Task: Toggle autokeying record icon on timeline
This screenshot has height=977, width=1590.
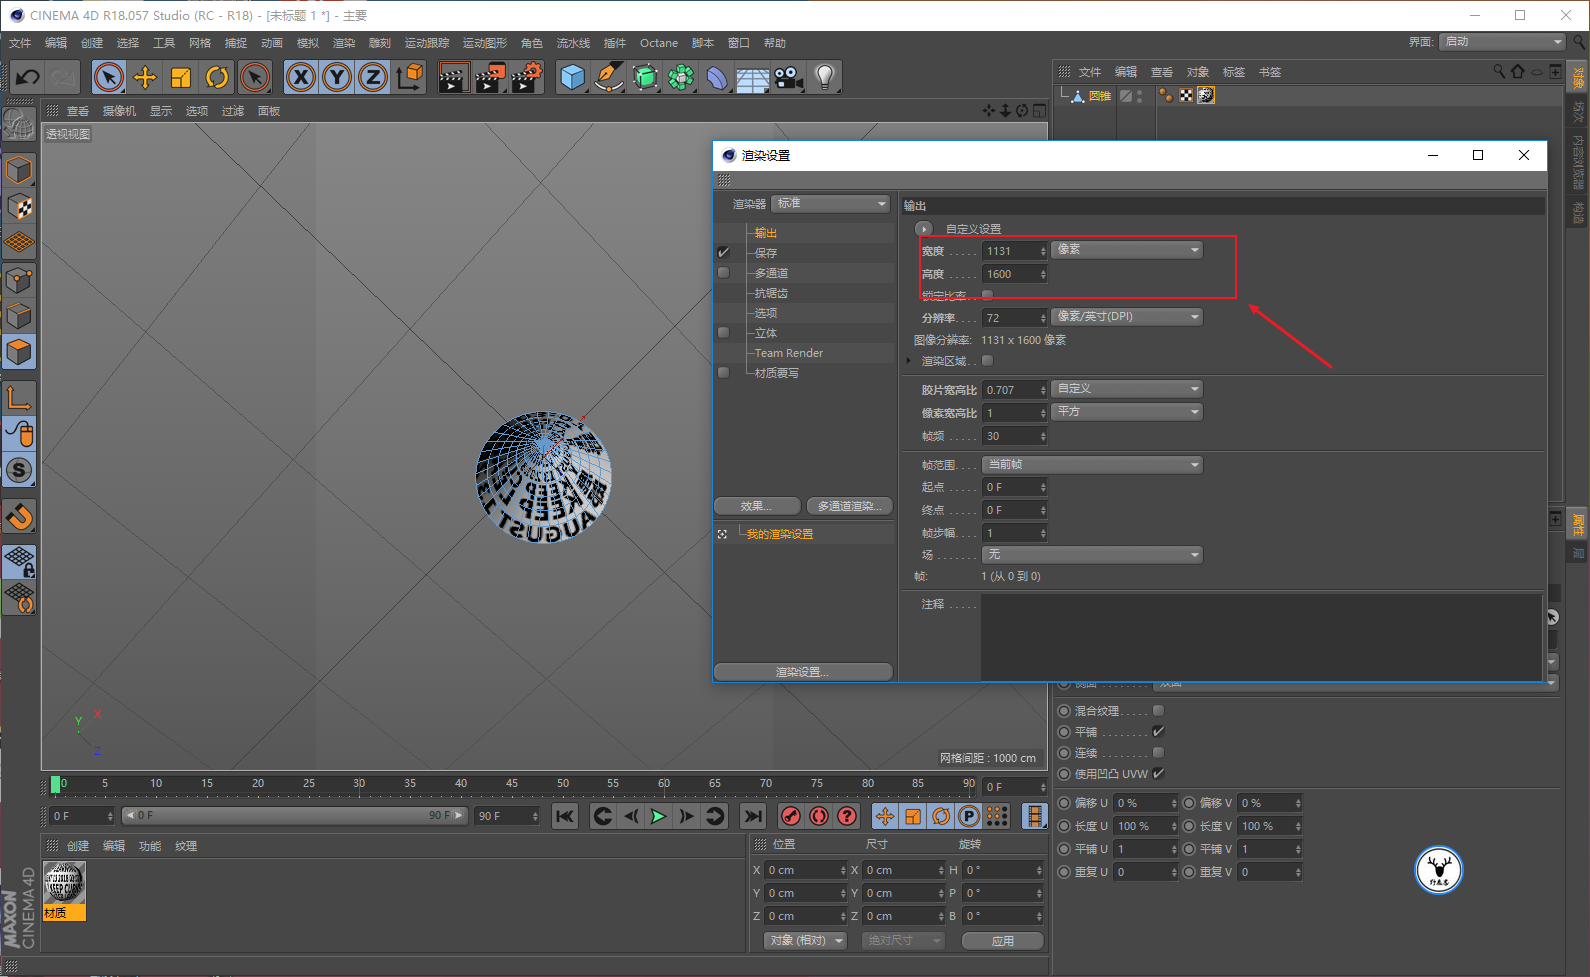Action: tap(819, 816)
